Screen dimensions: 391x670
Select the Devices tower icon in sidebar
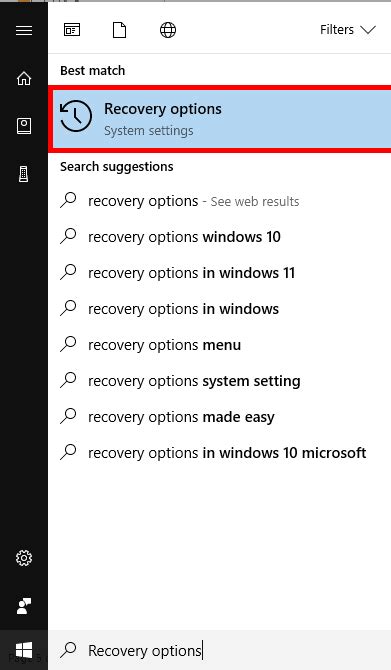click(x=24, y=174)
